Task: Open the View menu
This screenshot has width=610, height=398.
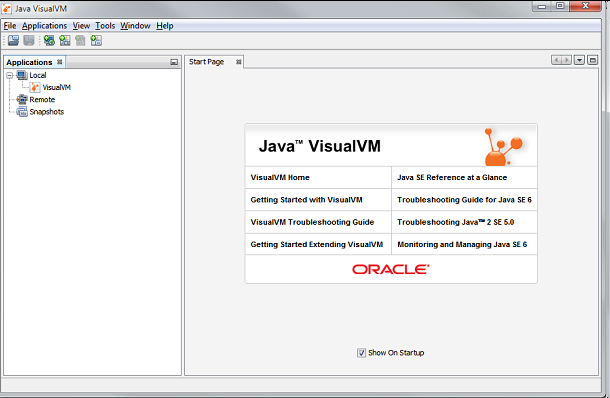Action: point(81,26)
